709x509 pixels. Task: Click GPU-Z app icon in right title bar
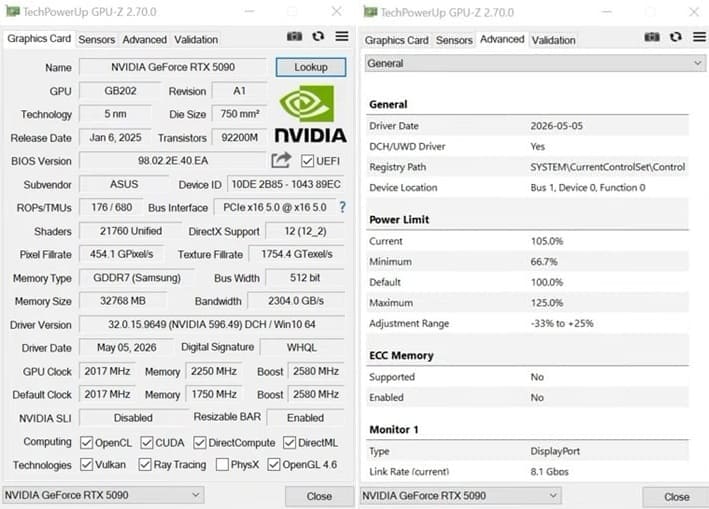370,12
